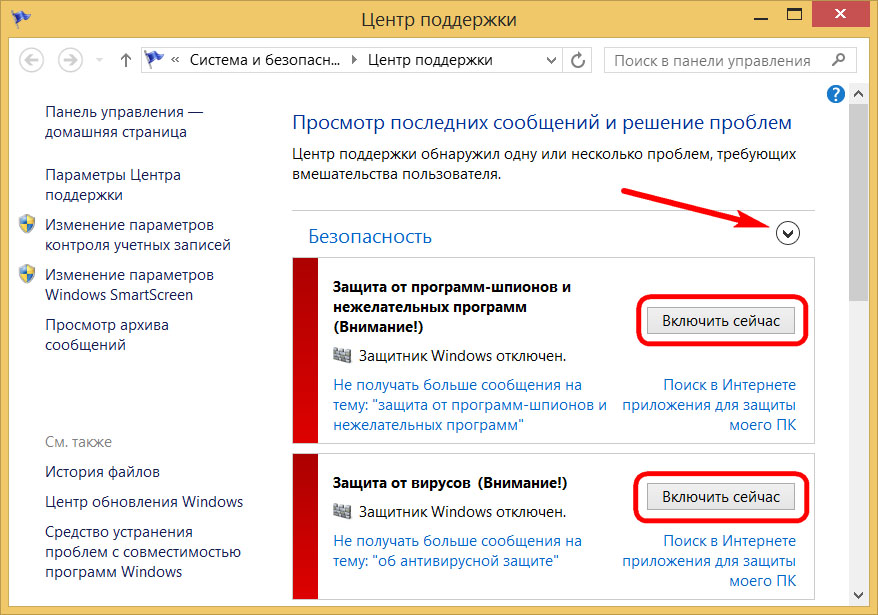Click «Защита от вирусов (Внимание!)» heading

pyautogui.click(x=450, y=483)
